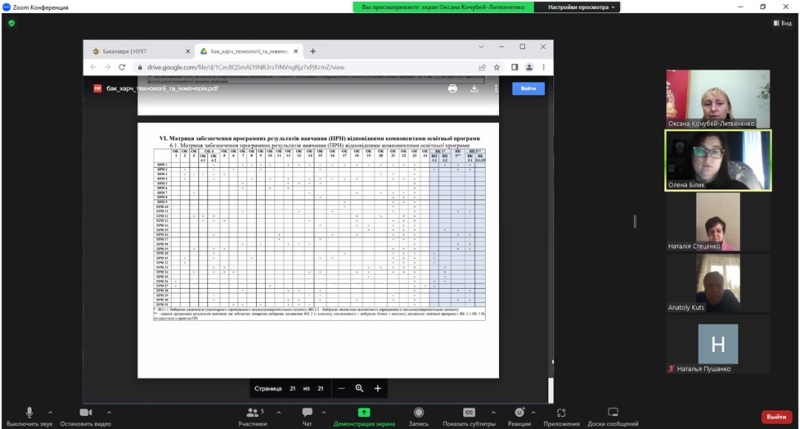Select Олена Білик video thumbnail
Screen dimensions: 800x429
pos(718,160)
